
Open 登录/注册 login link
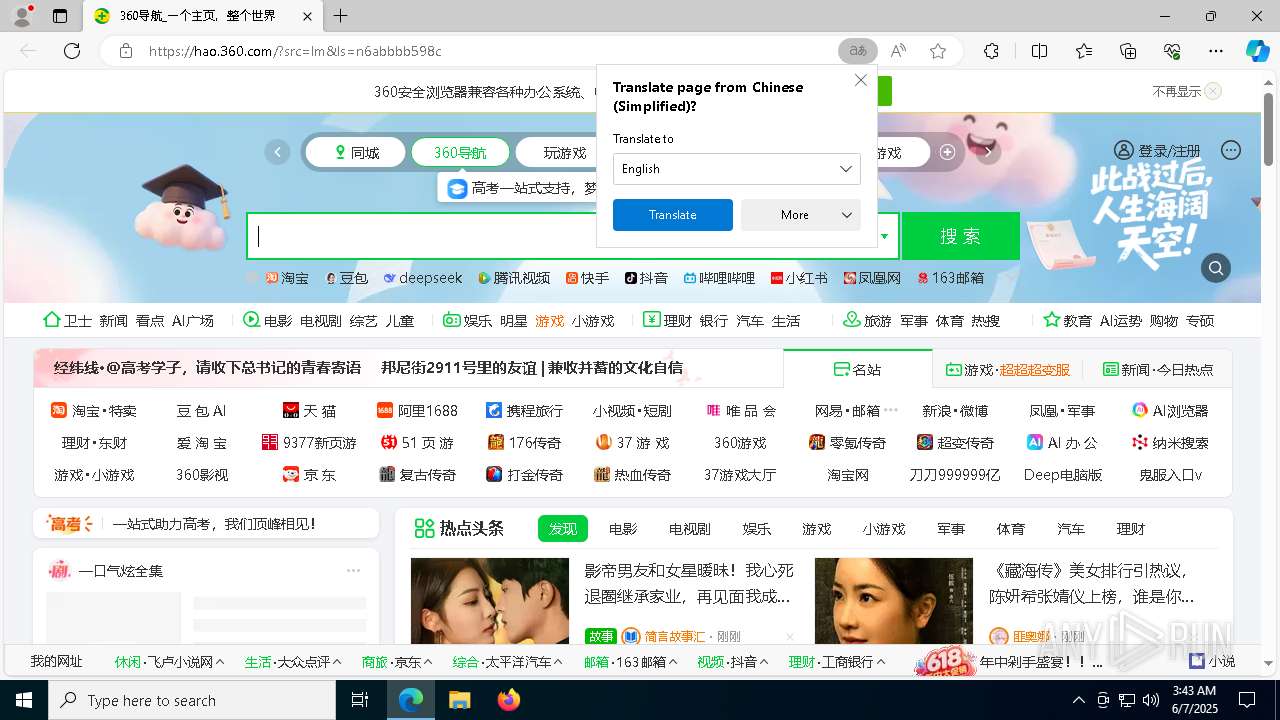click(1158, 150)
